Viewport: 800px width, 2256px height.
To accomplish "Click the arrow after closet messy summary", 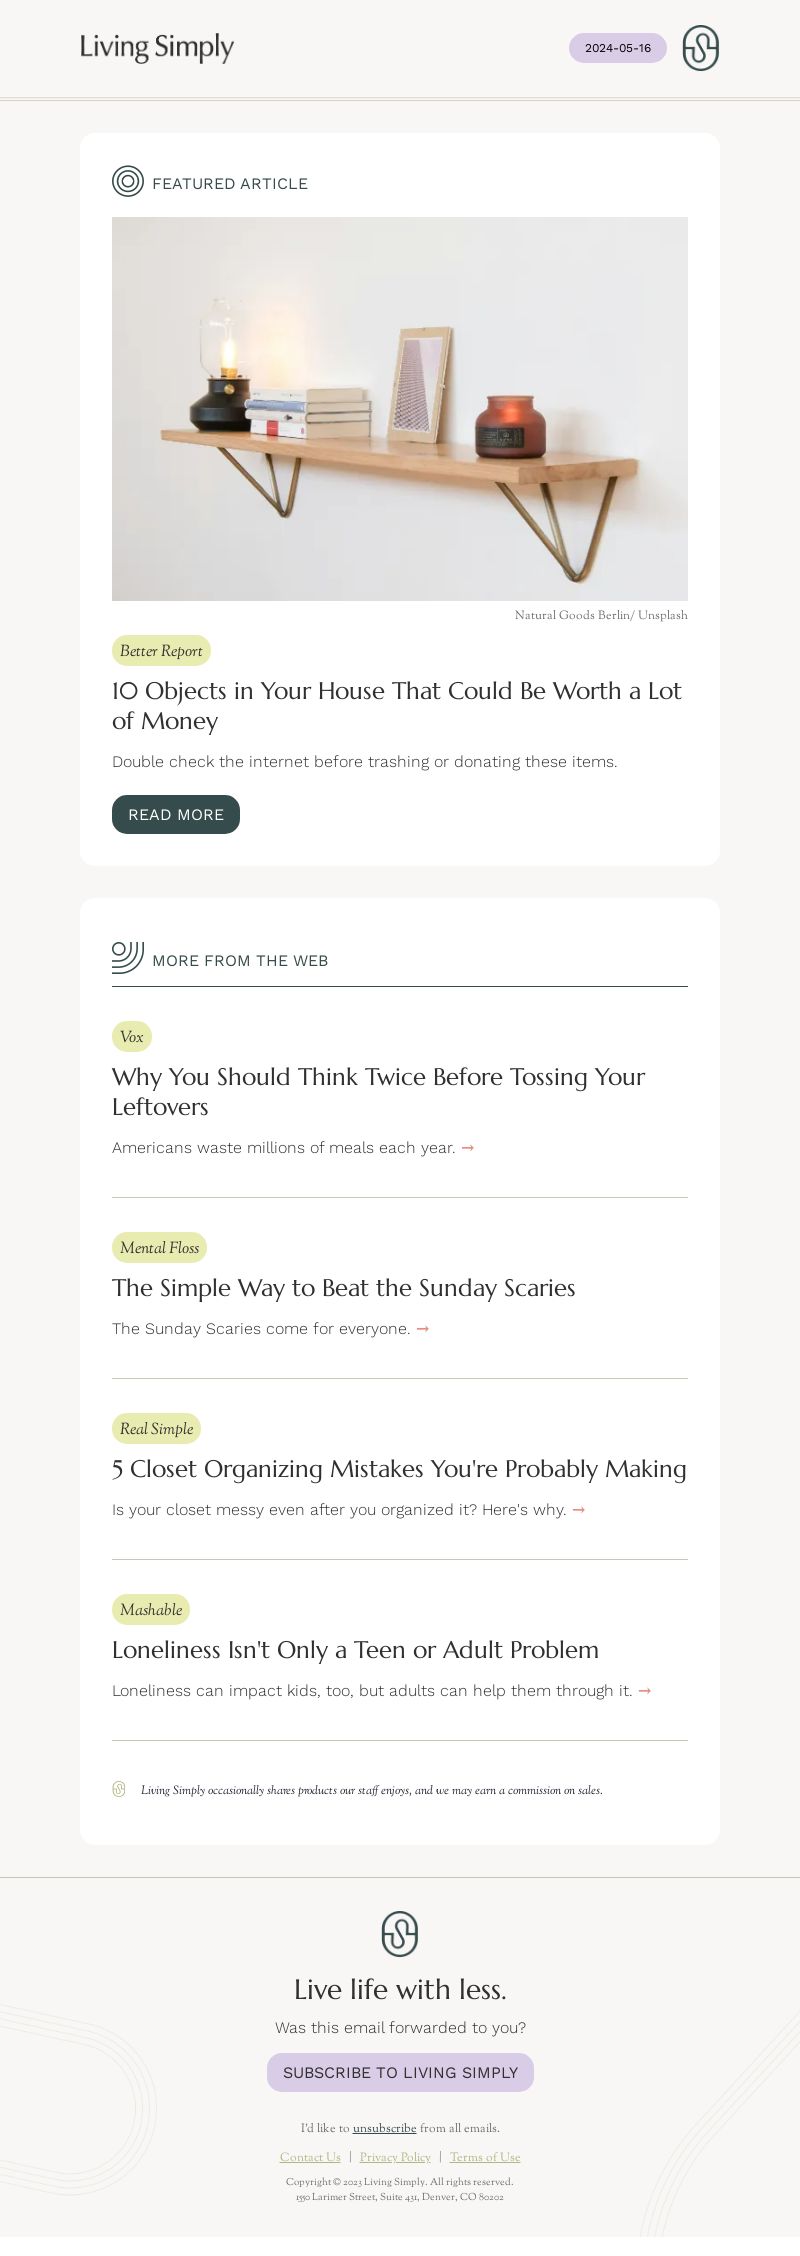I will coord(578,1510).
